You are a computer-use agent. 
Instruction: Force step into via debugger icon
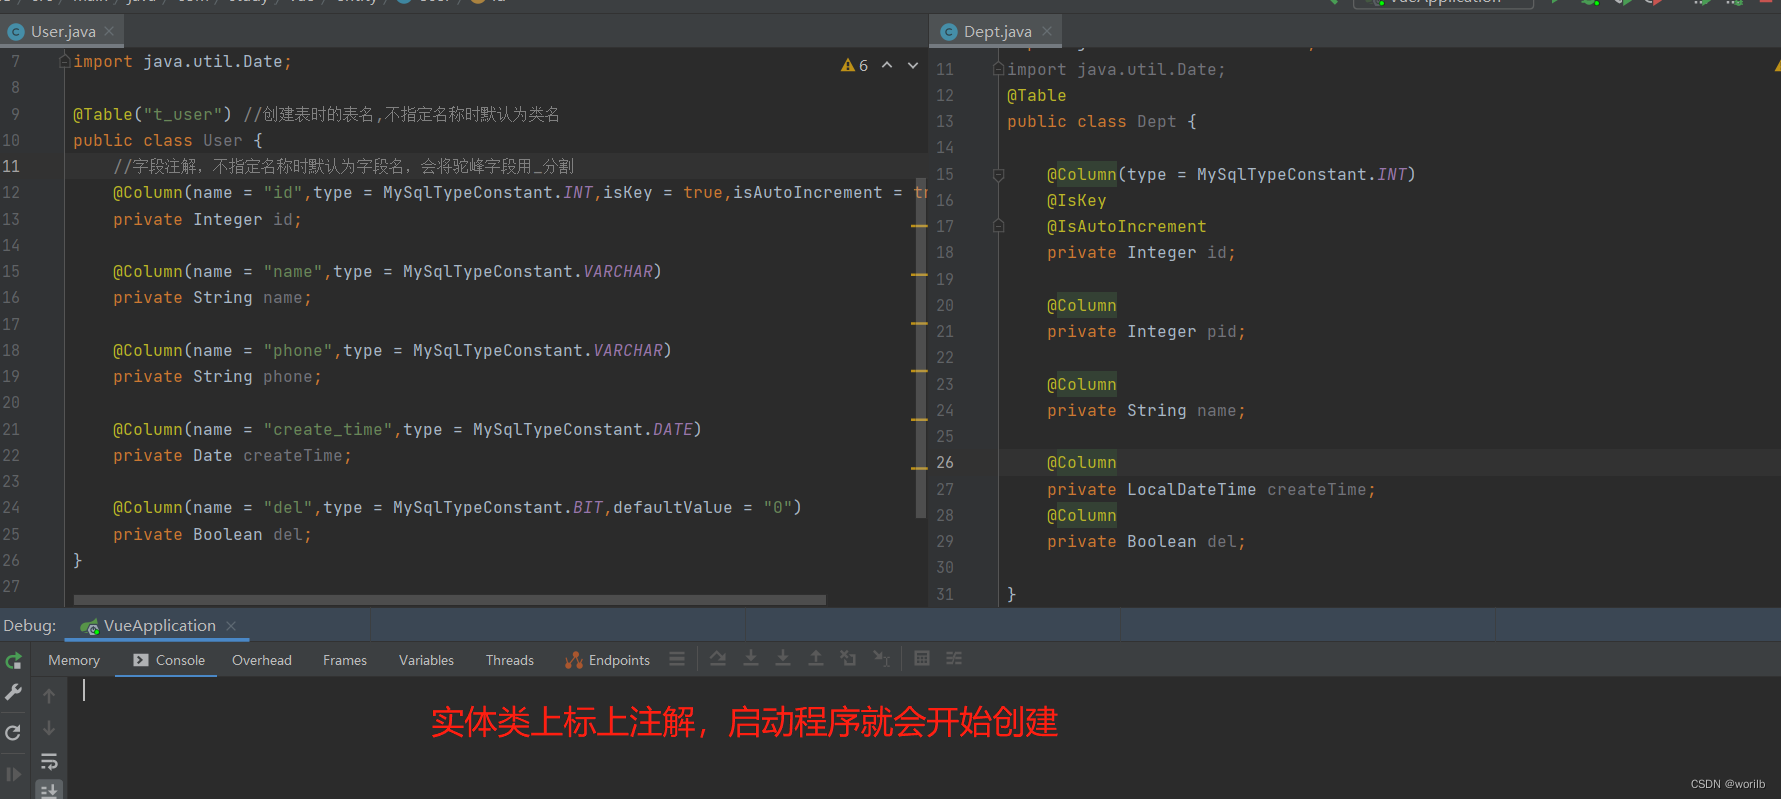point(783,658)
